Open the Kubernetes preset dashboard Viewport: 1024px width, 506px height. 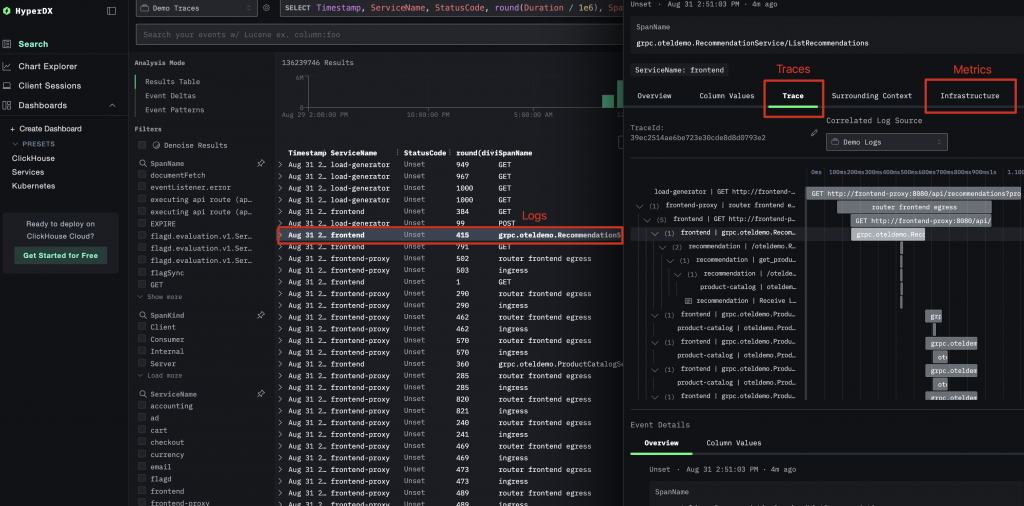point(33,186)
